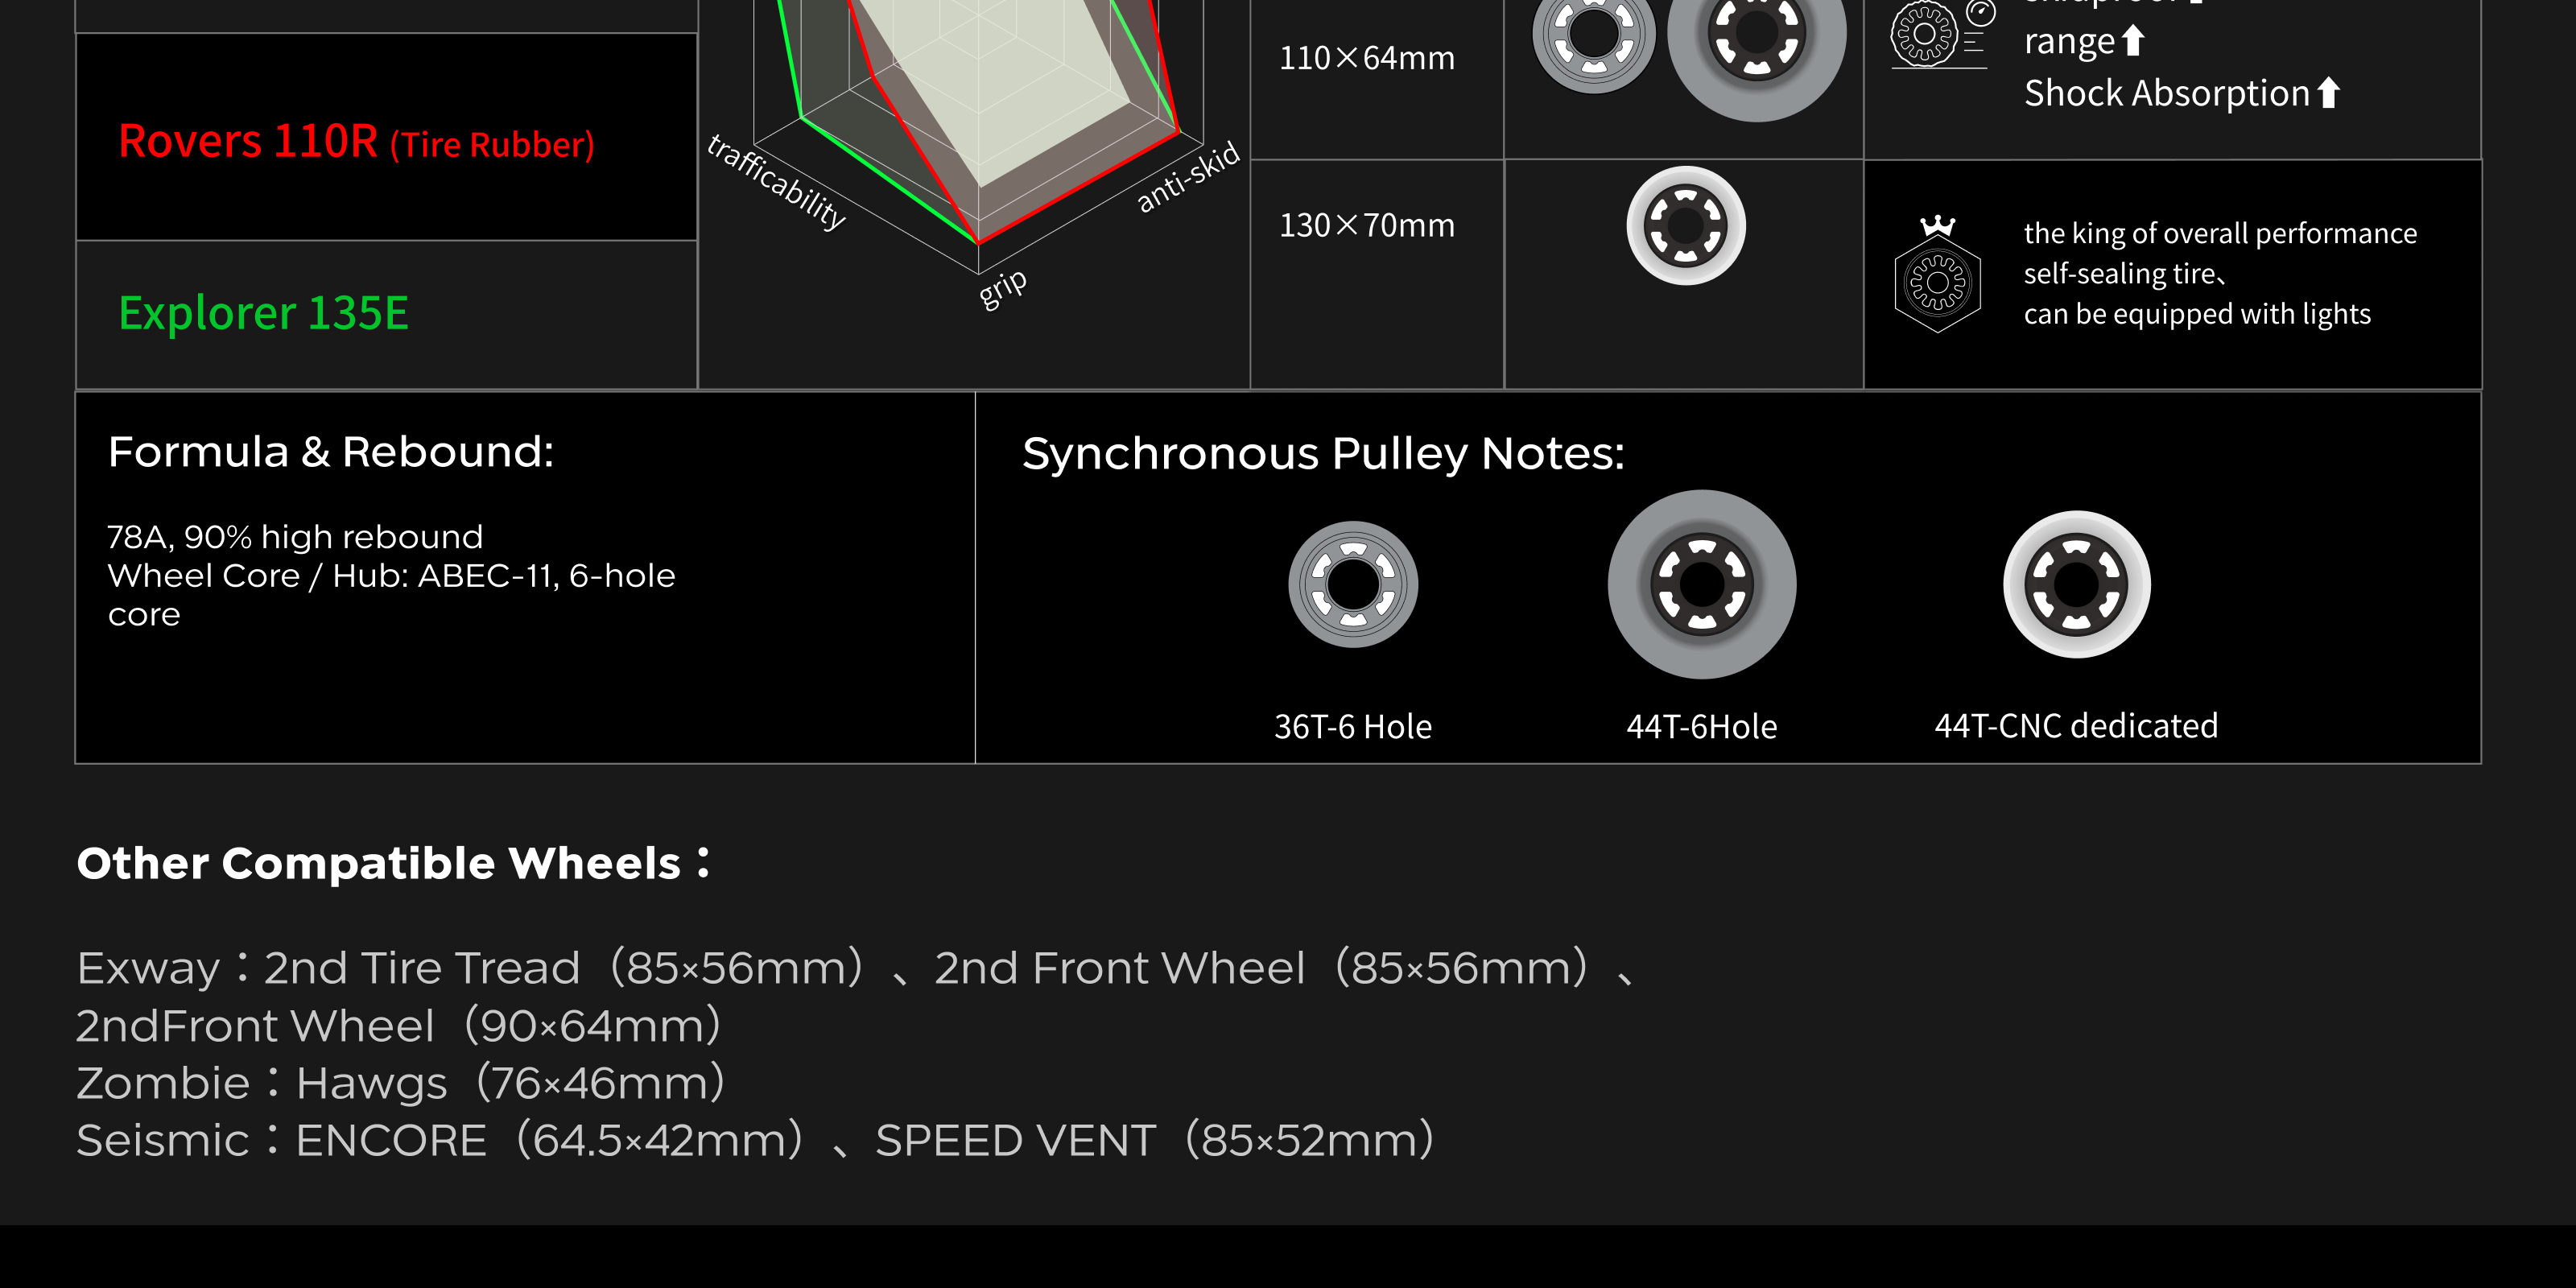Click the crowned hexagon gear icon
The image size is (2576, 1288).
(1937, 275)
